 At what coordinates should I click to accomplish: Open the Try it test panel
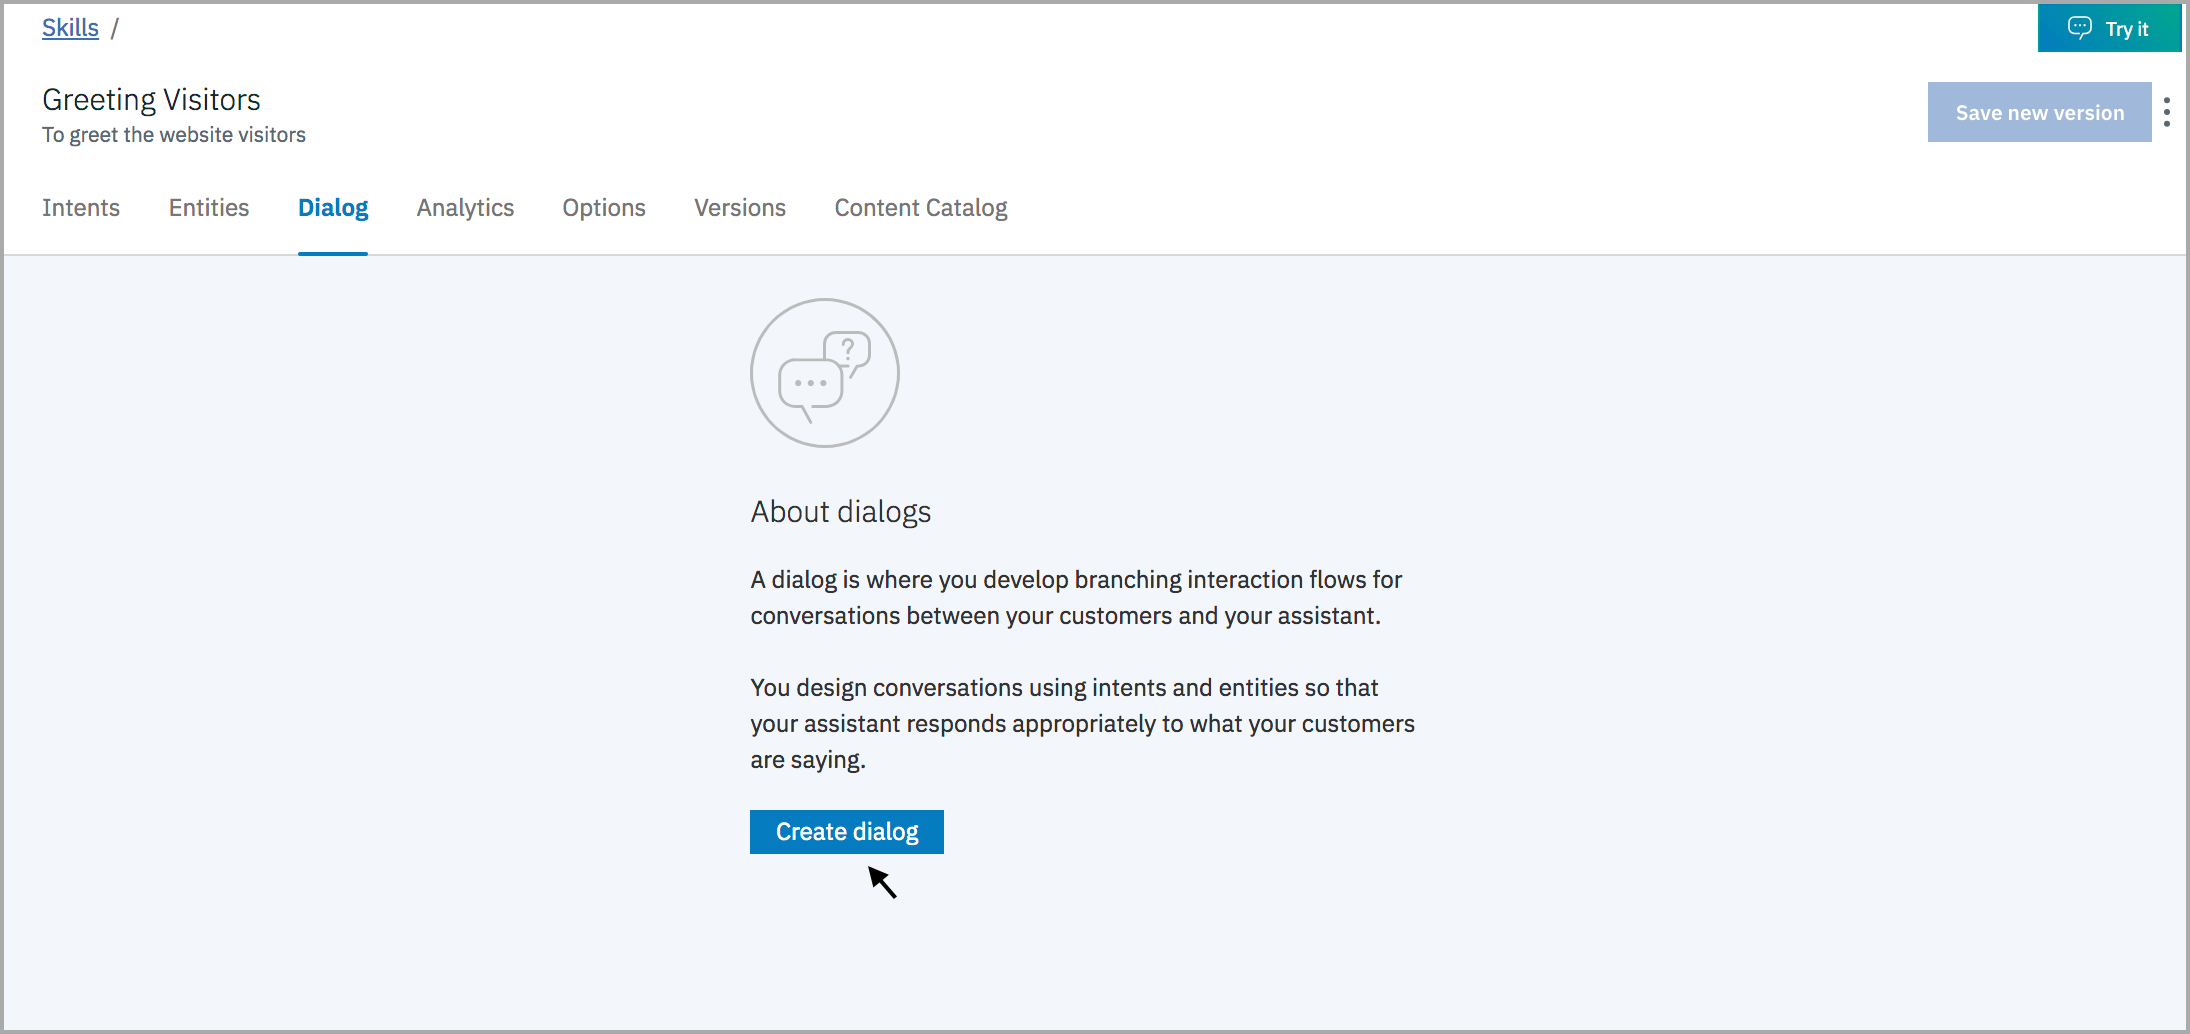[2110, 28]
